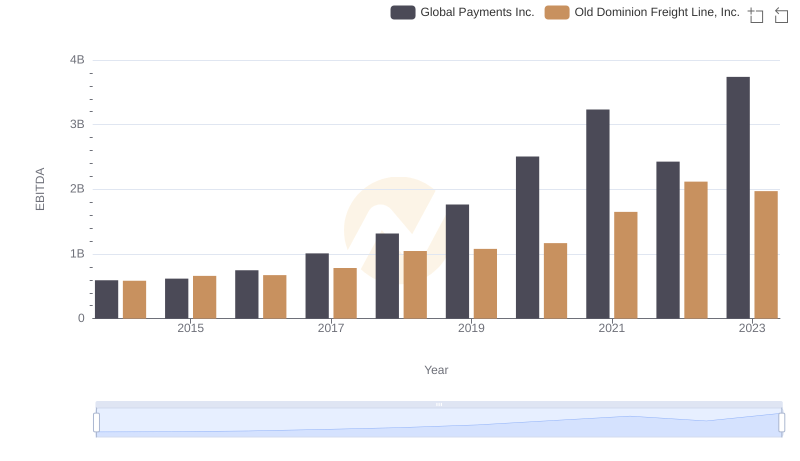Click the range slider's right handle

pyautogui.click(x=781, y=423)
